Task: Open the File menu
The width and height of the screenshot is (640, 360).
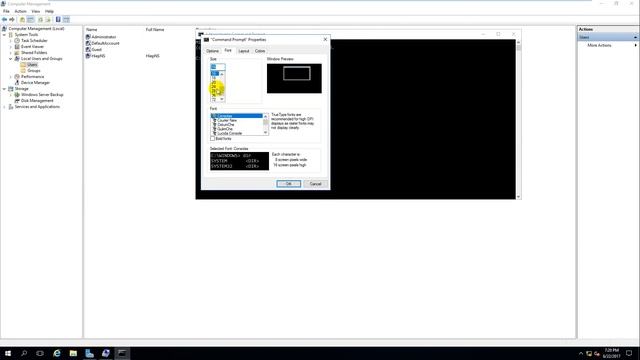Action: pos(6,11)
